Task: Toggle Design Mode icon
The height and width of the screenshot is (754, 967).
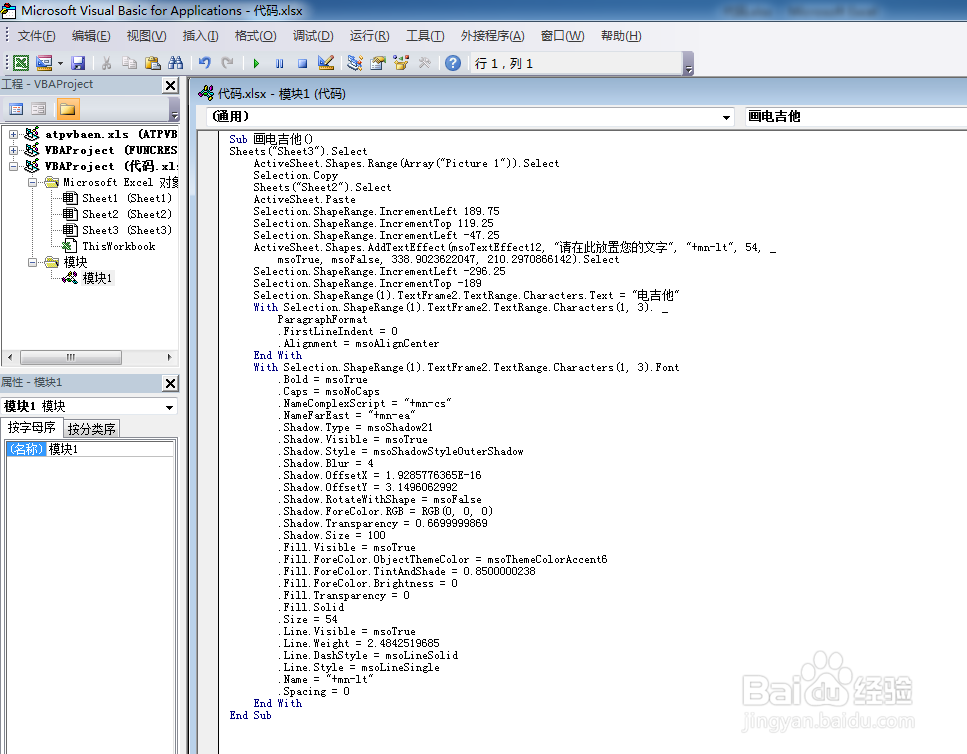Action: coord(326,63)
